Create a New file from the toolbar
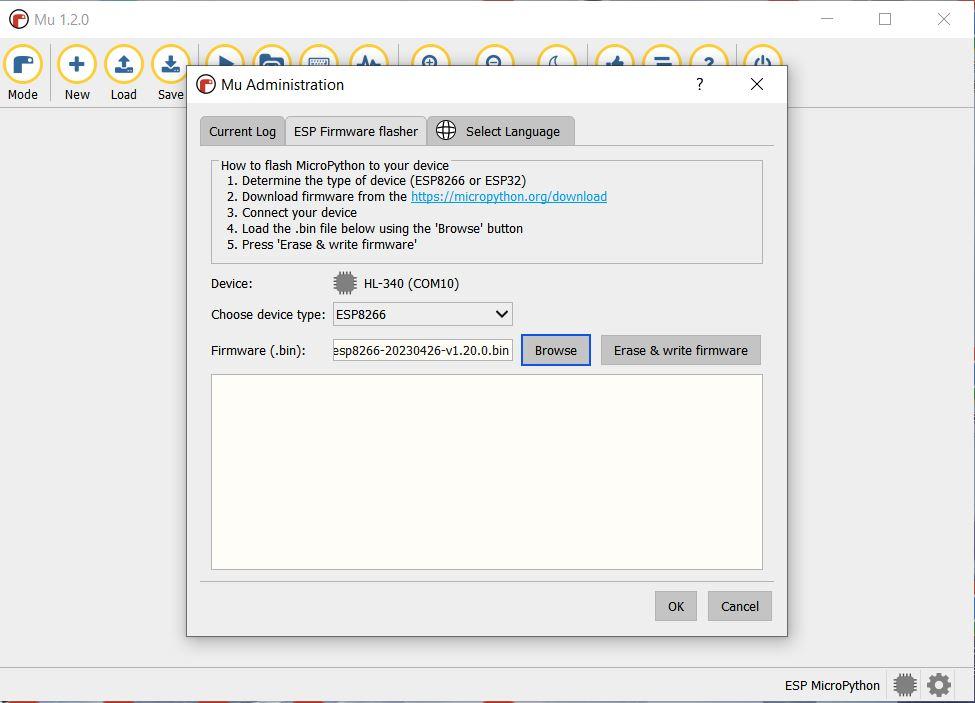 [77, 73]
